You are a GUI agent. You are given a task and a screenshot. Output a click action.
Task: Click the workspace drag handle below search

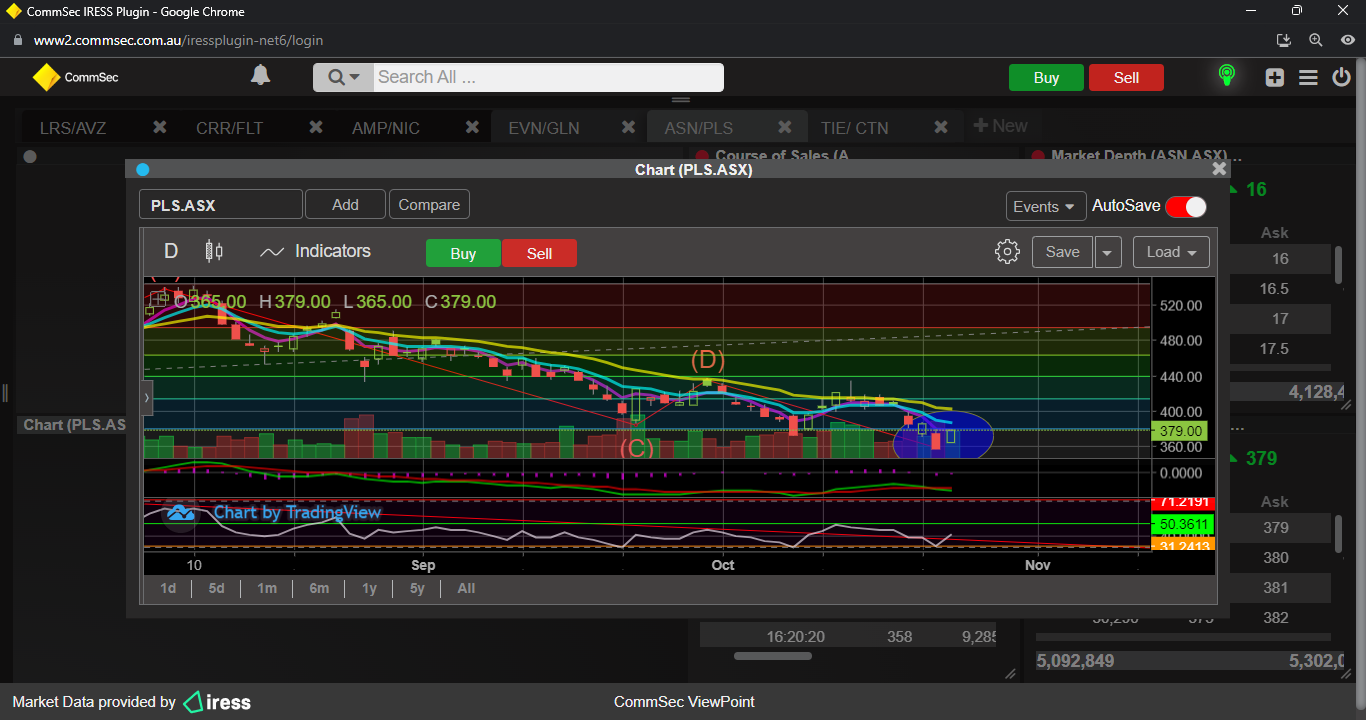coord(681,100)
